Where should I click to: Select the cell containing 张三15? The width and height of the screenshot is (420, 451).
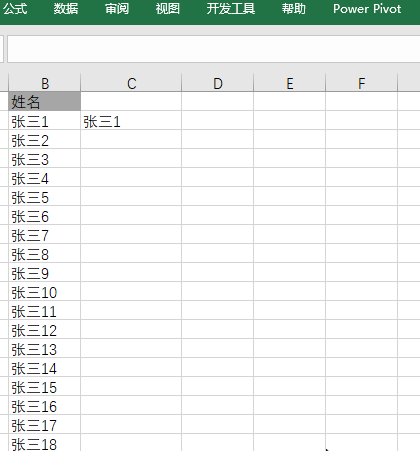point(45,386)
